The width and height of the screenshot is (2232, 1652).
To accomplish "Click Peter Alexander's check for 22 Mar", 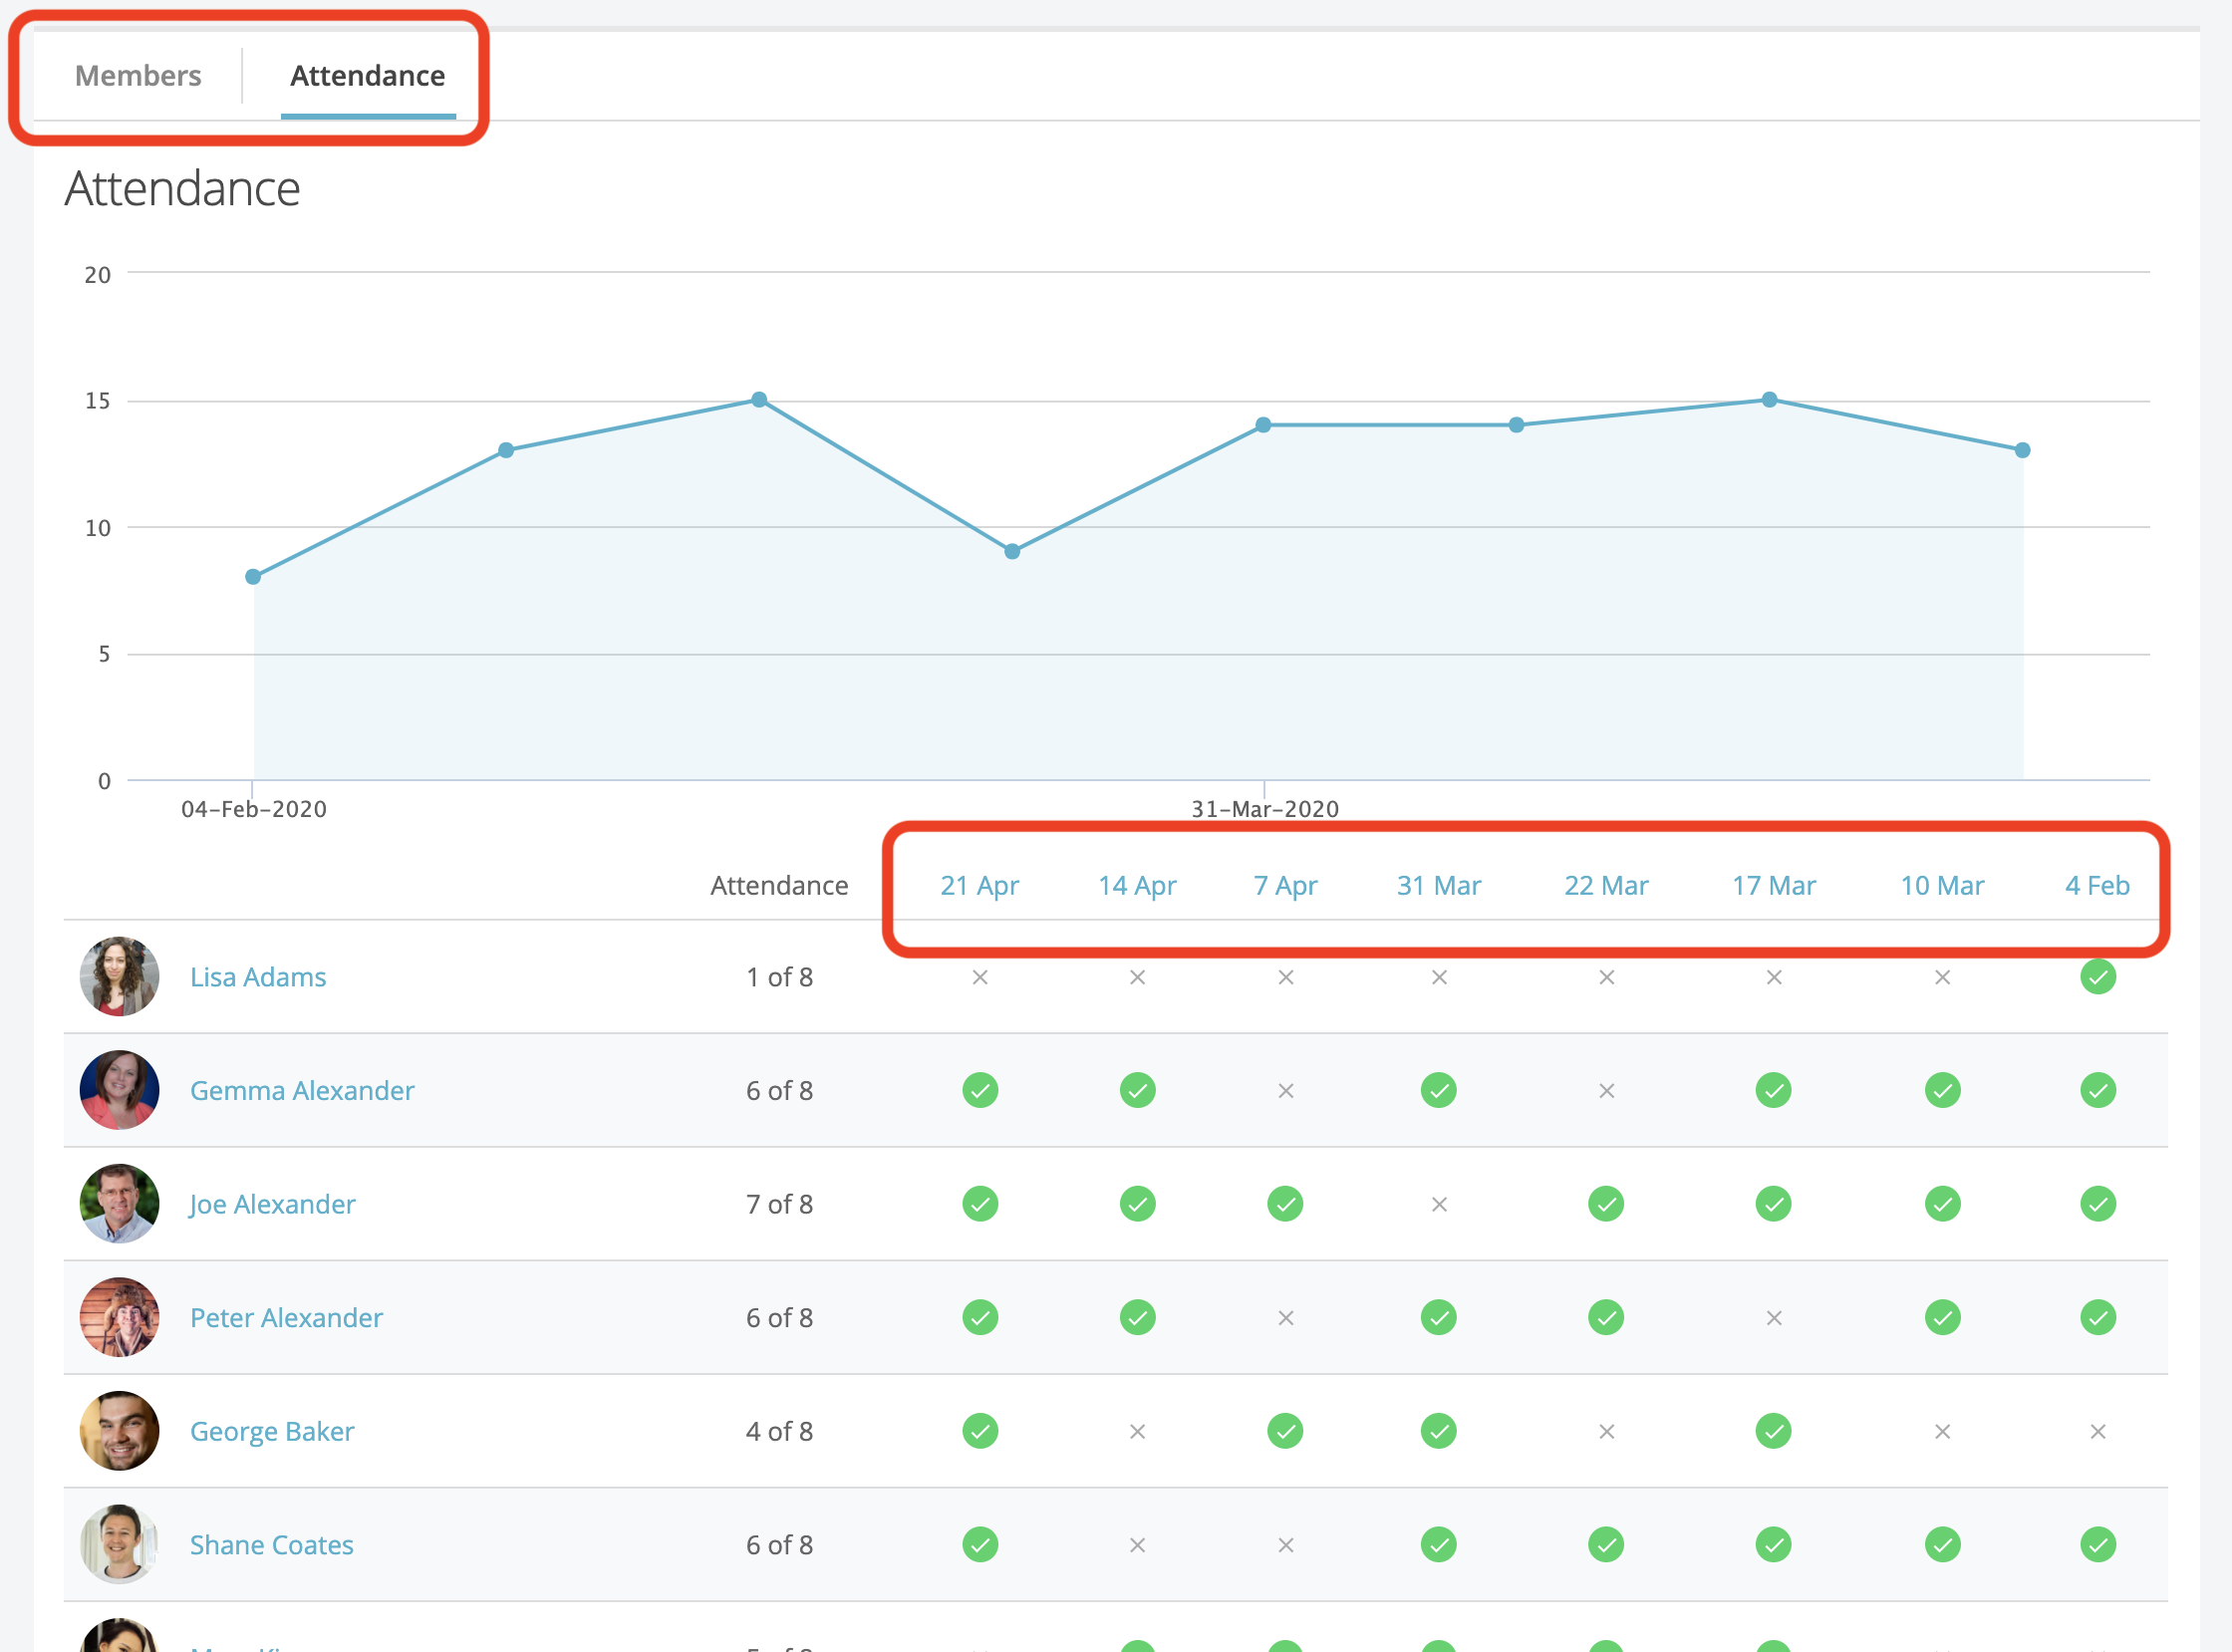I will tap(1605, 1317).
